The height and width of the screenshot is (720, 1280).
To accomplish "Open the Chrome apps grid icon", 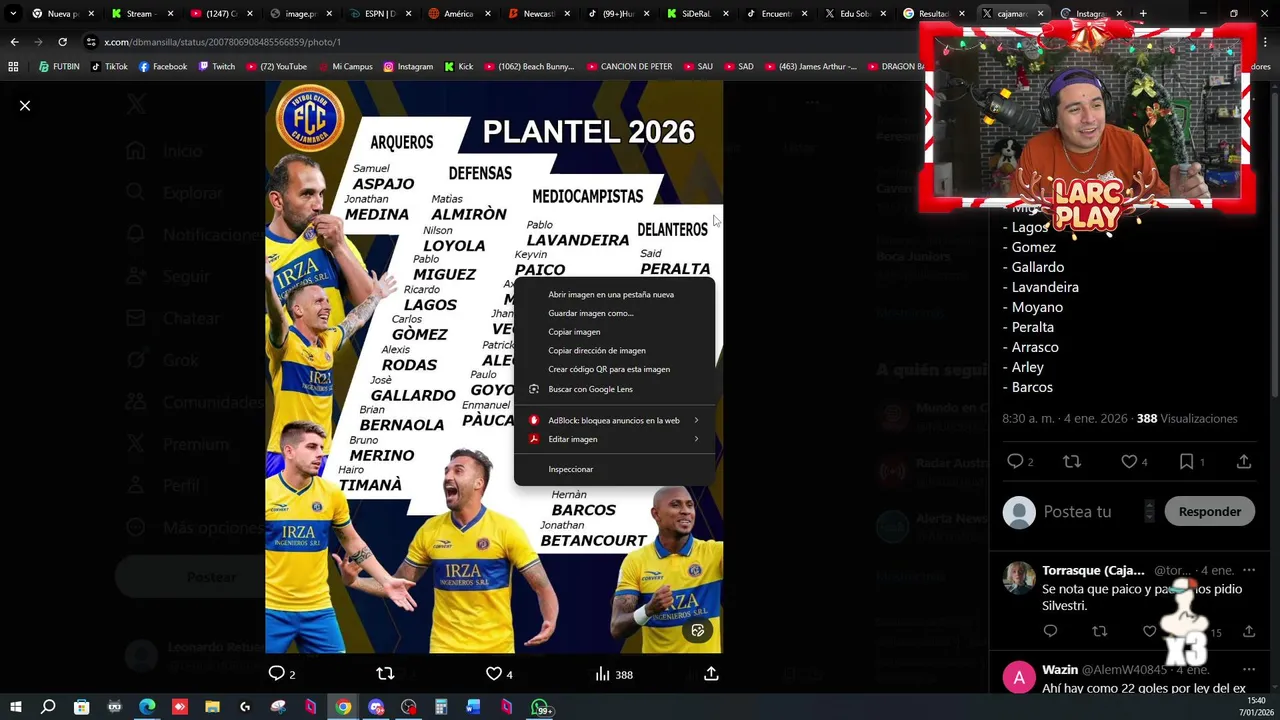I will [x=13, y=66].
